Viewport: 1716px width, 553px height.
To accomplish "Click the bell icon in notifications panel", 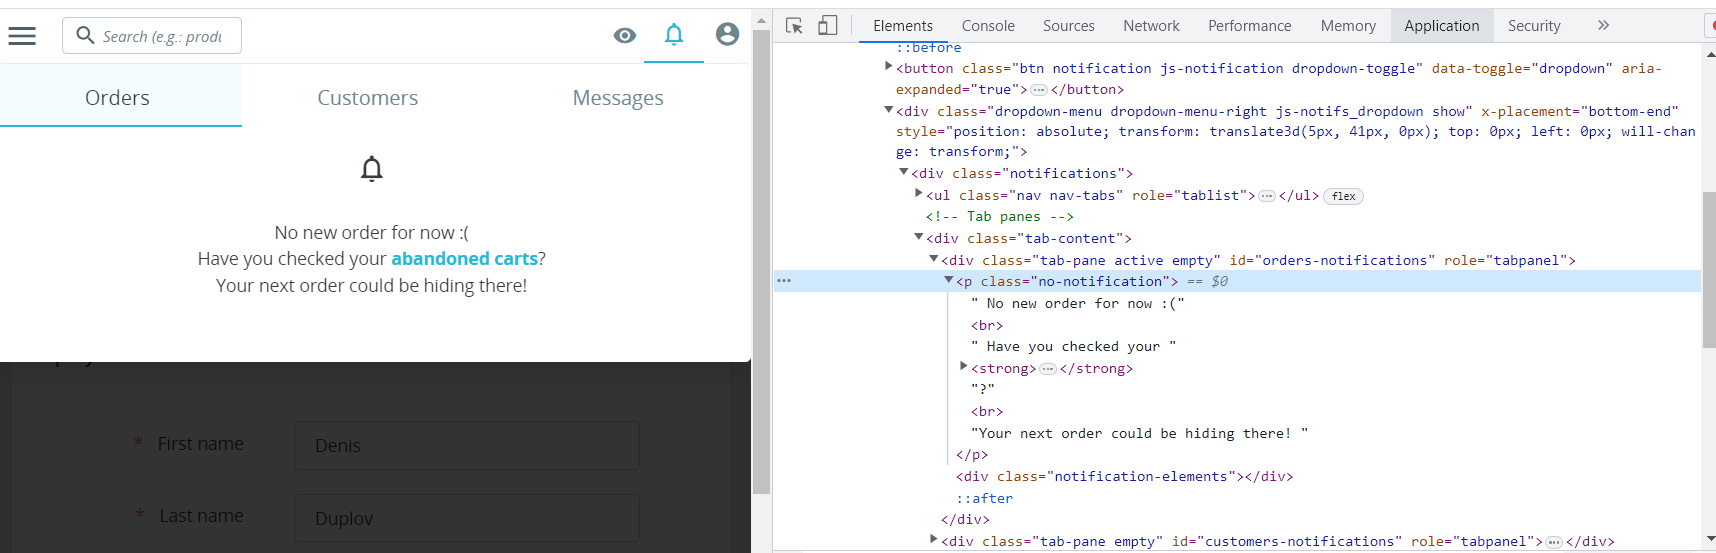I will [x=372, y=169].
